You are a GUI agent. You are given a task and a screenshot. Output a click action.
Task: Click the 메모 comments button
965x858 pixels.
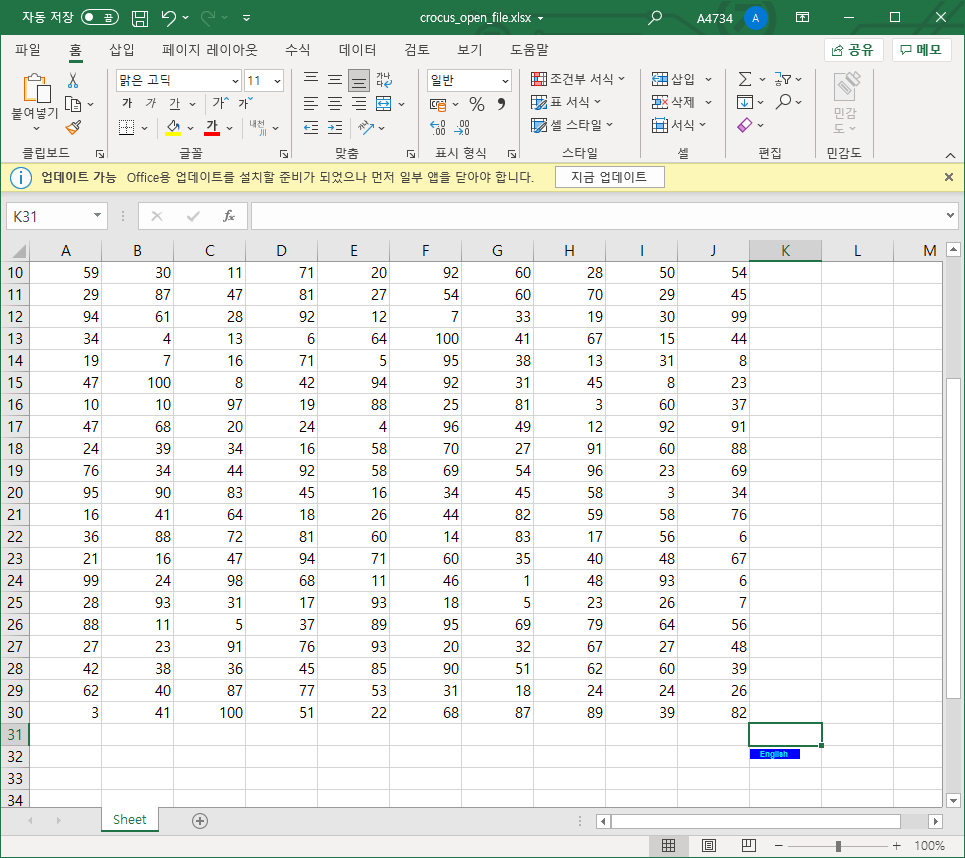[x=921, y=50]
